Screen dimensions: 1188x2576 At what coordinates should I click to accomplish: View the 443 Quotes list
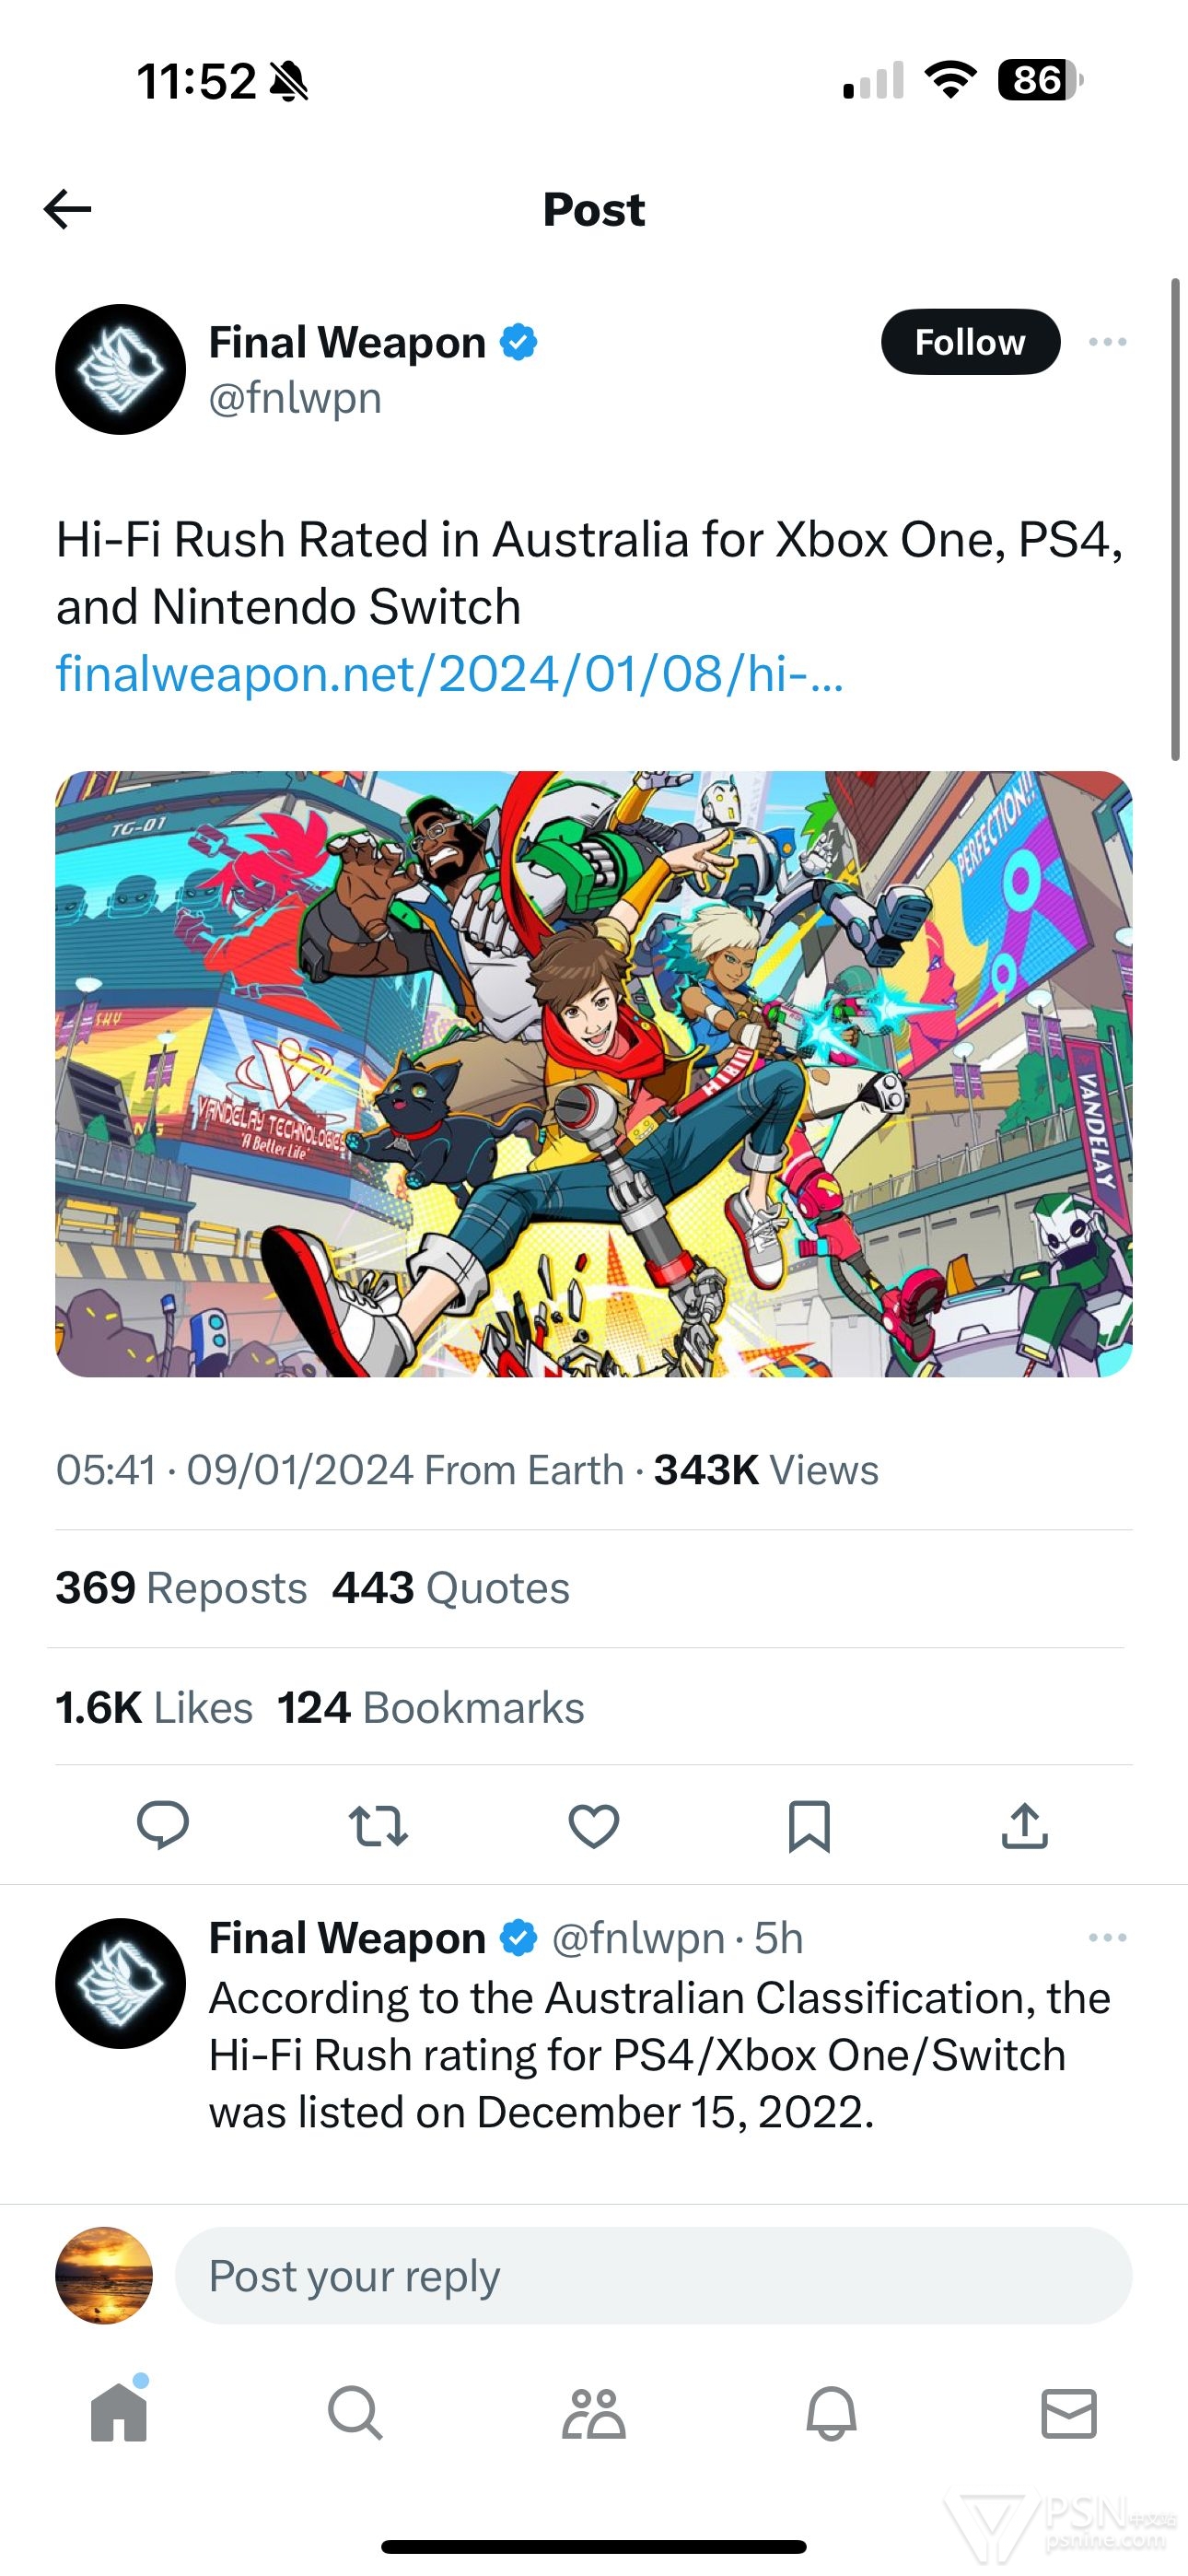(x=451, y=1588)
